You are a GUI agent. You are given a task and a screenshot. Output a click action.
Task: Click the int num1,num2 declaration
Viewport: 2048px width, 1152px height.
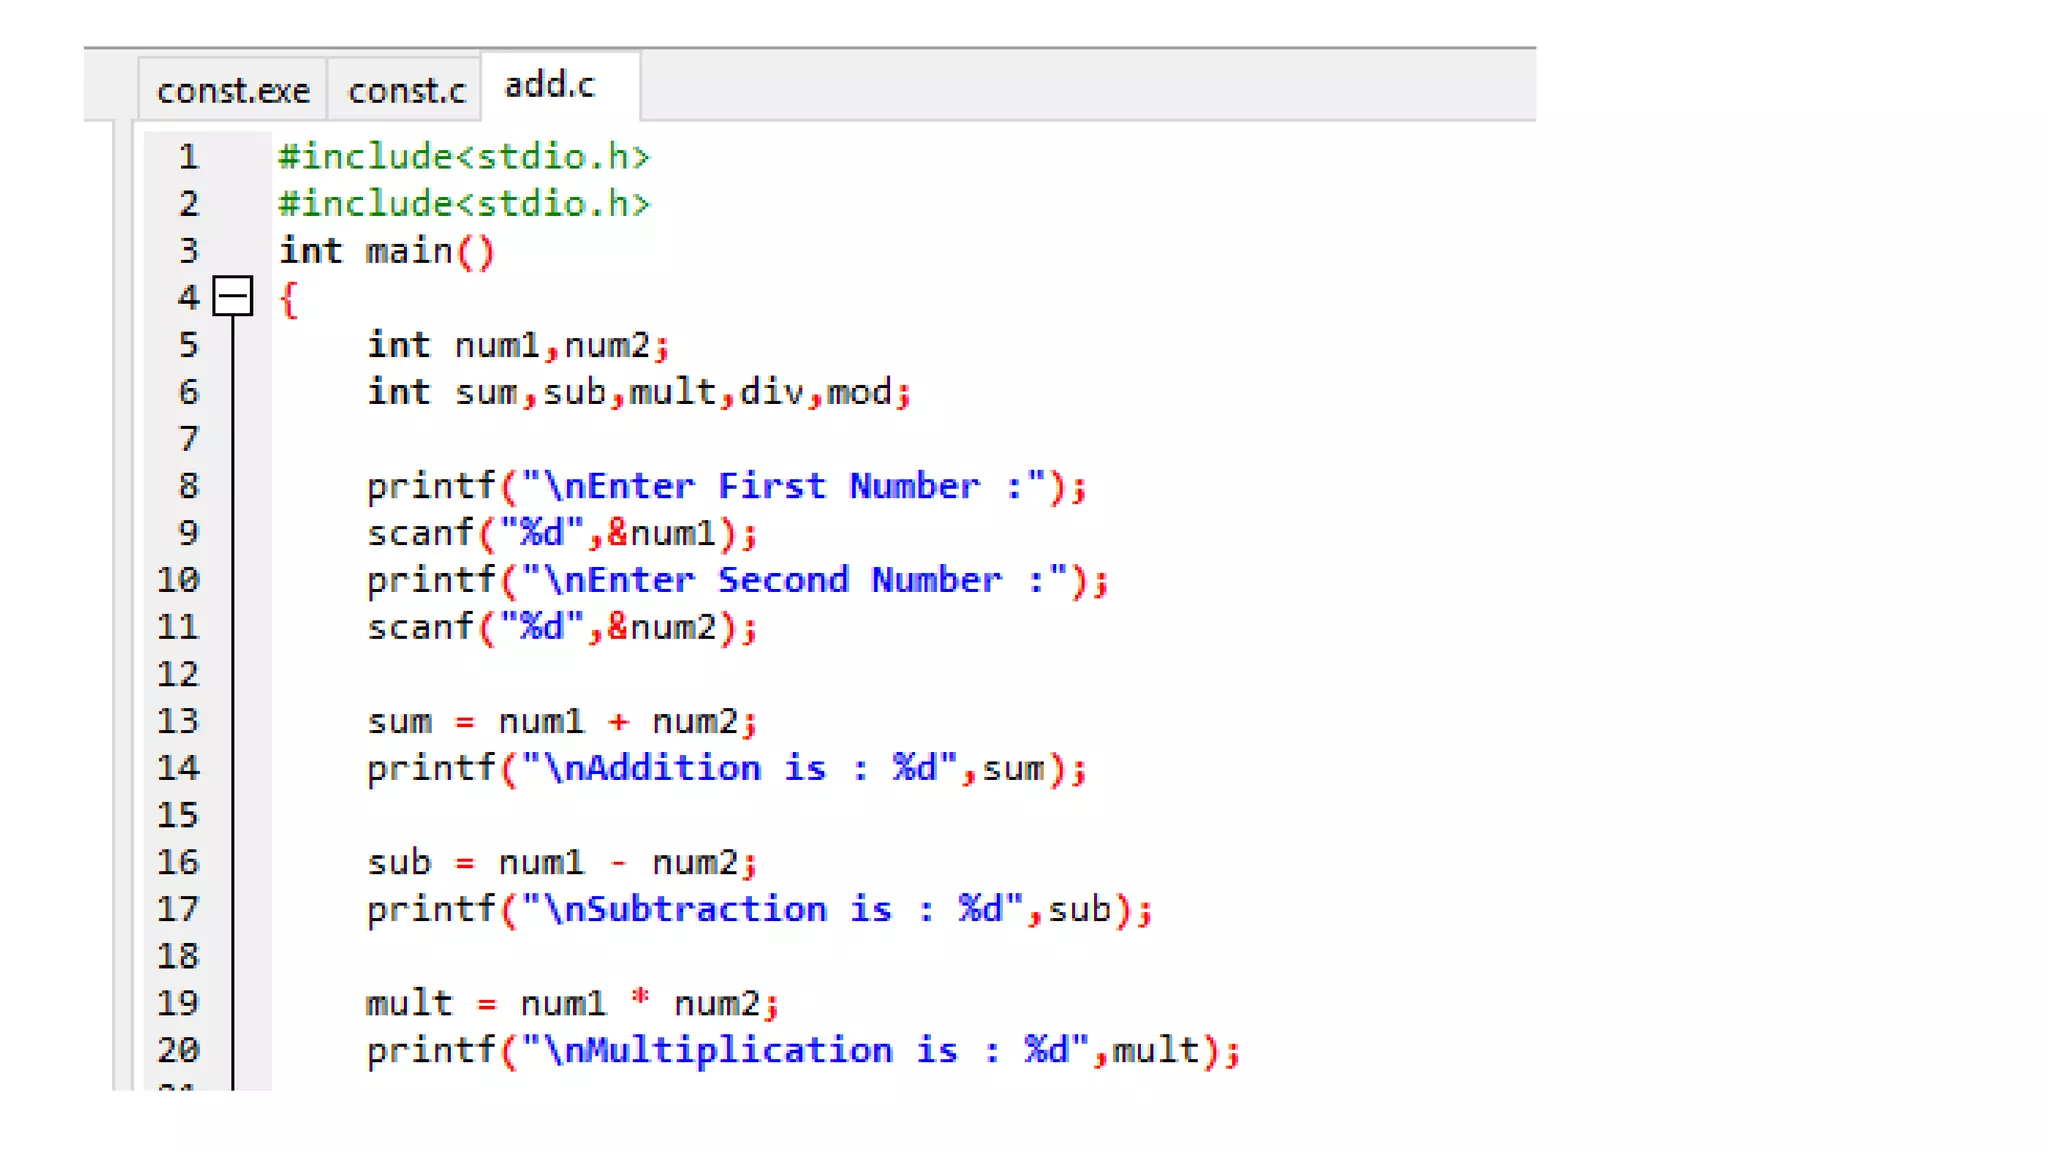point(517,345)
